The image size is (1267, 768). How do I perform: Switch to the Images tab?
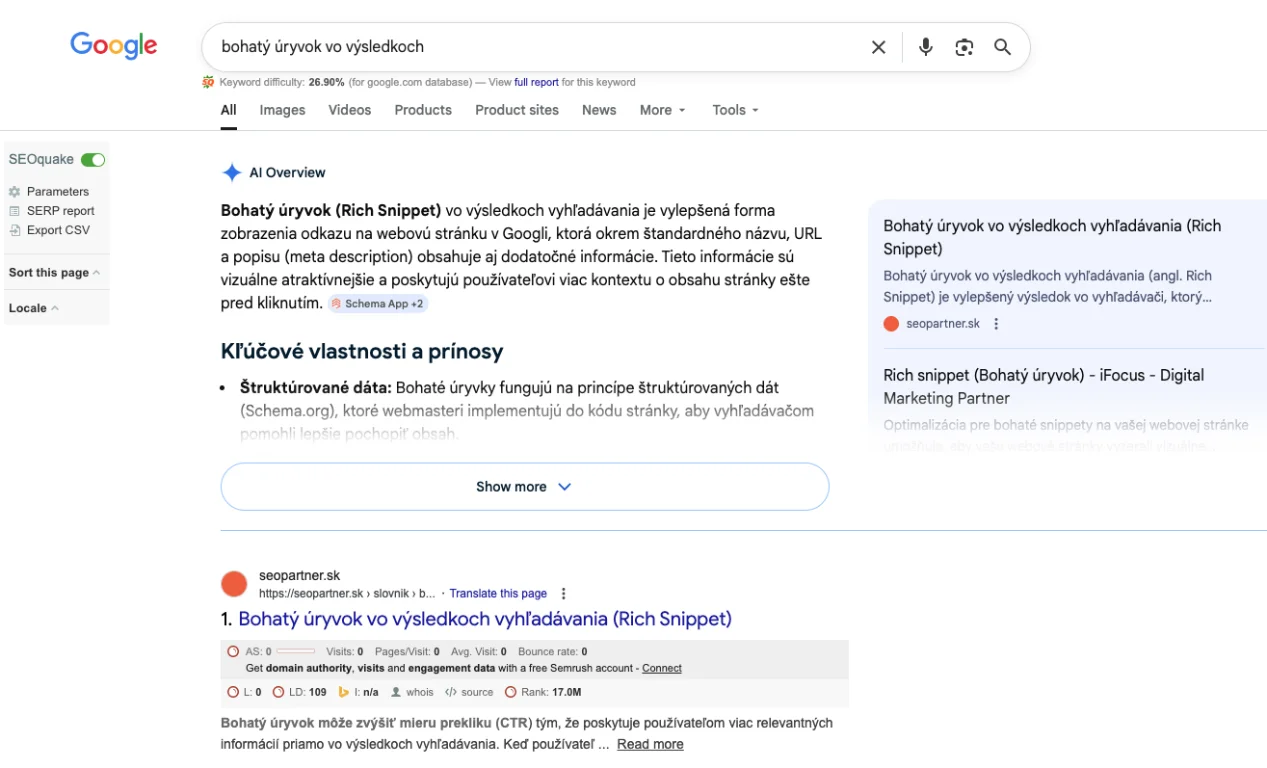pos(282,110)
